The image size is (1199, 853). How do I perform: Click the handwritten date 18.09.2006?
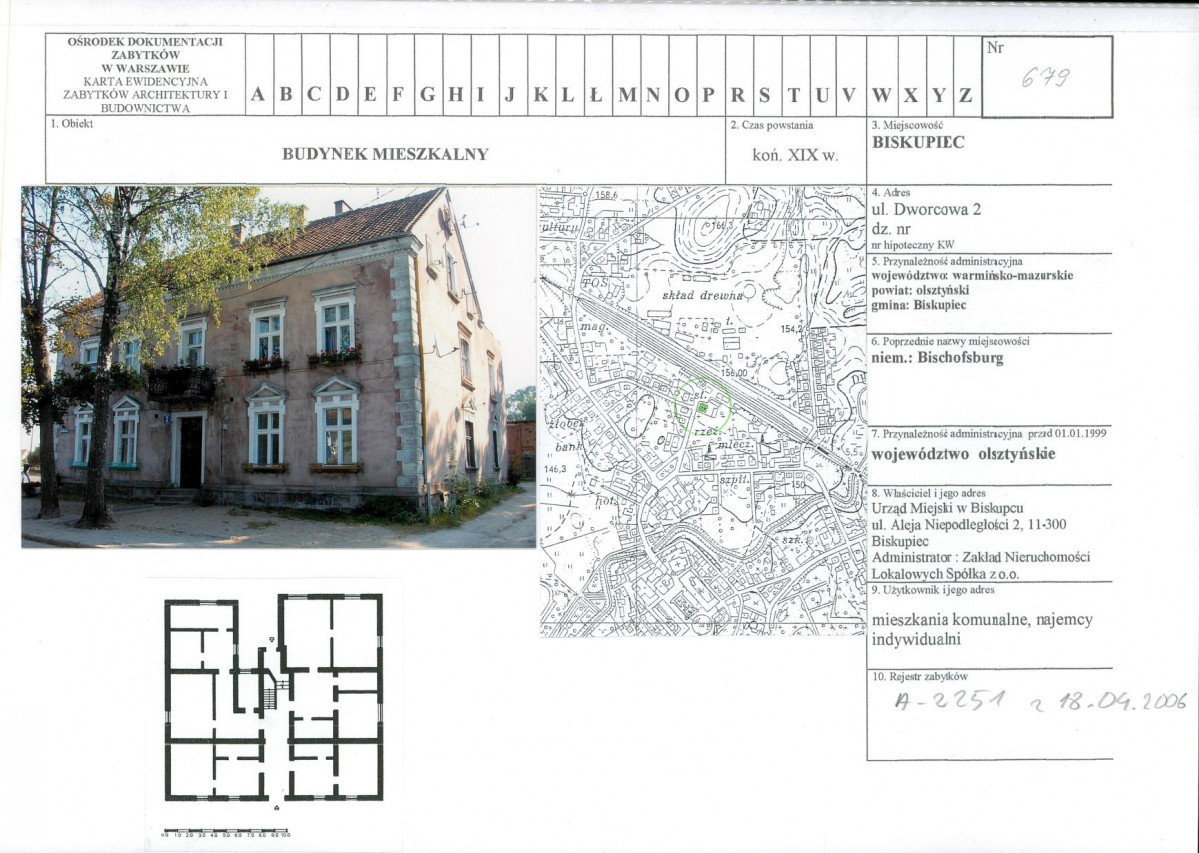(1122, 701)
